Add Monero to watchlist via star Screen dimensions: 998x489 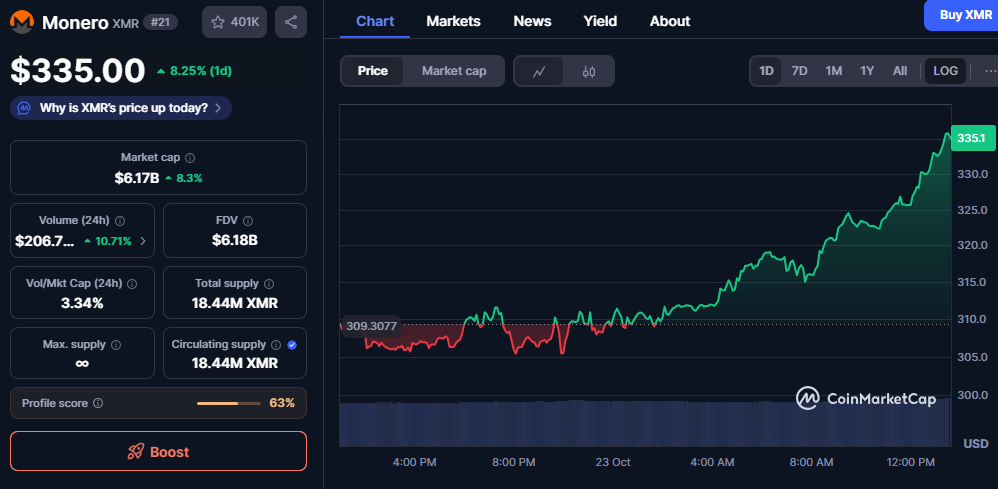(233, 22)
